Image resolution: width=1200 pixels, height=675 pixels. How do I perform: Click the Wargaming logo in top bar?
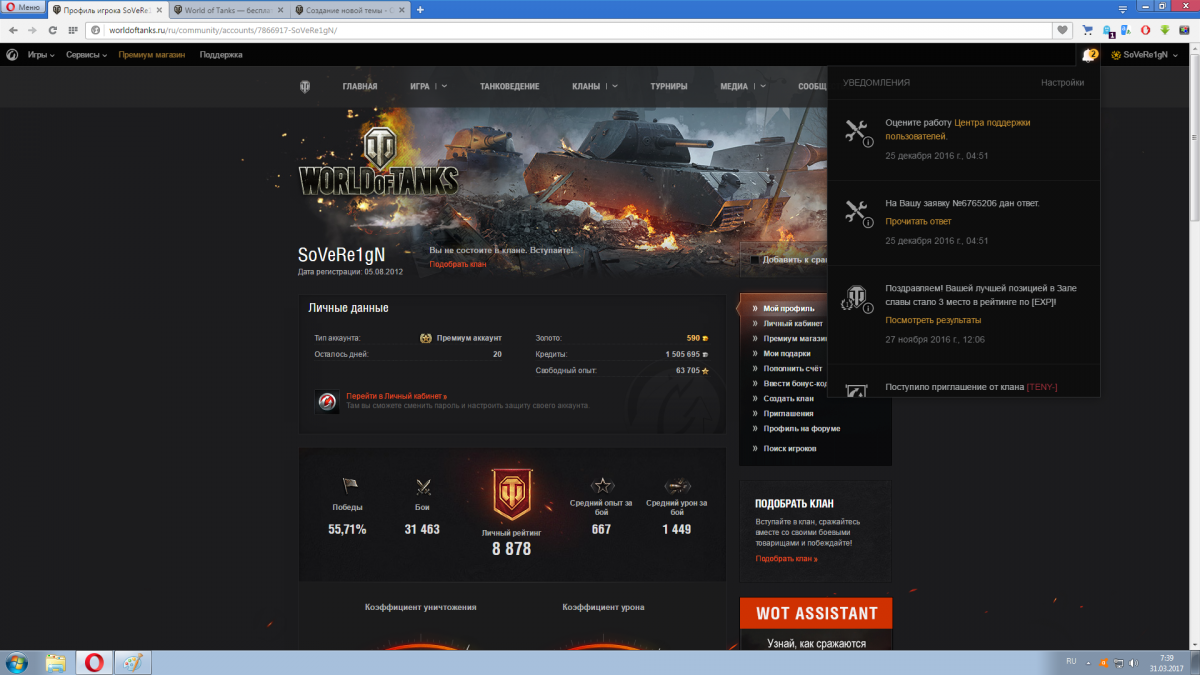pyautogui.click(x=12, y=55)
